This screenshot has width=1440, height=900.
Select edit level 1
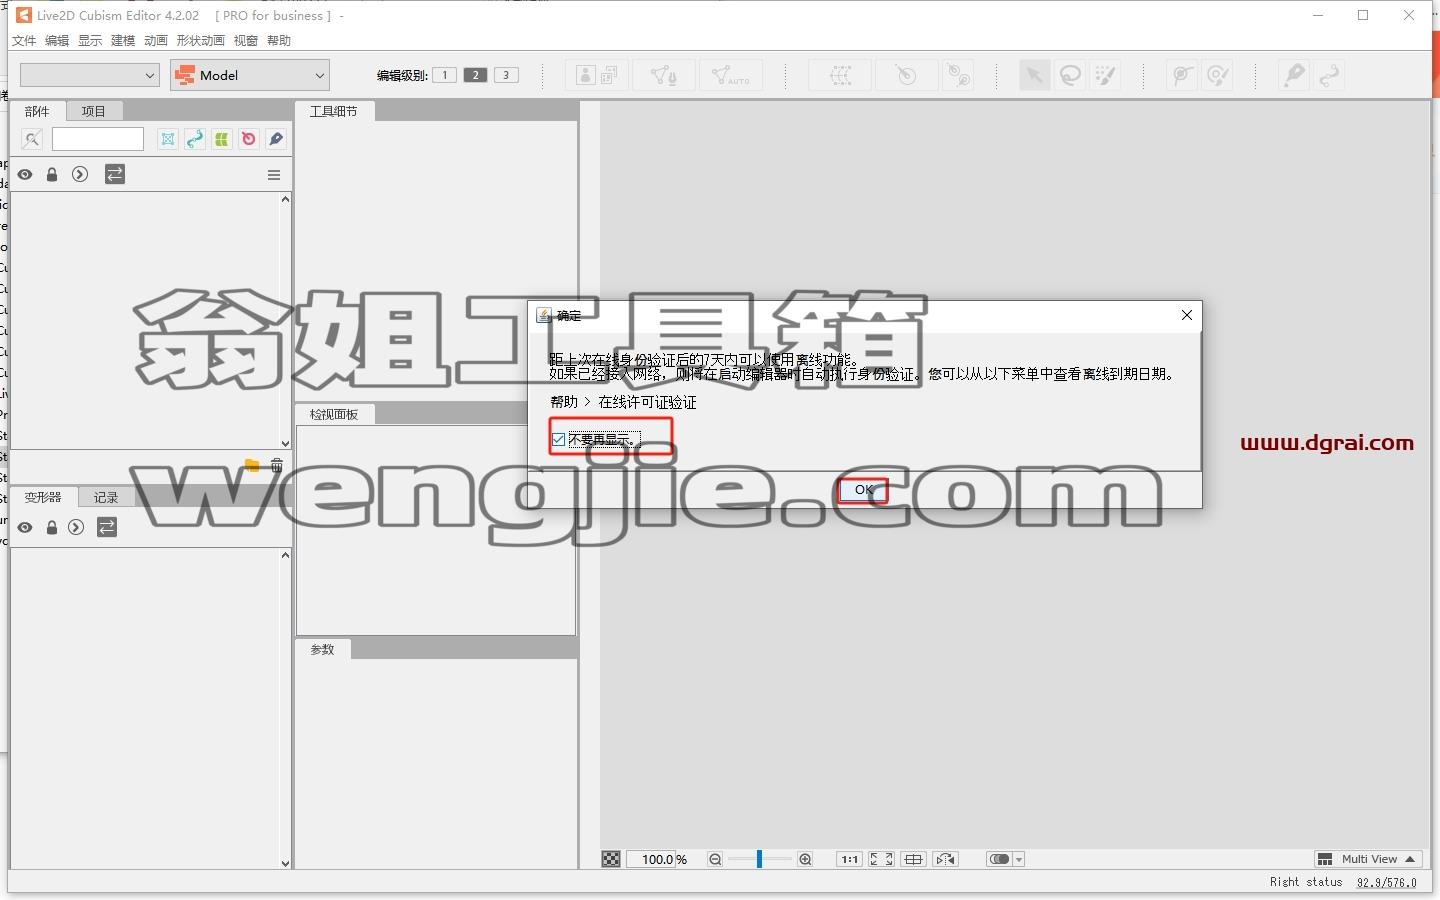coord(445,75)
